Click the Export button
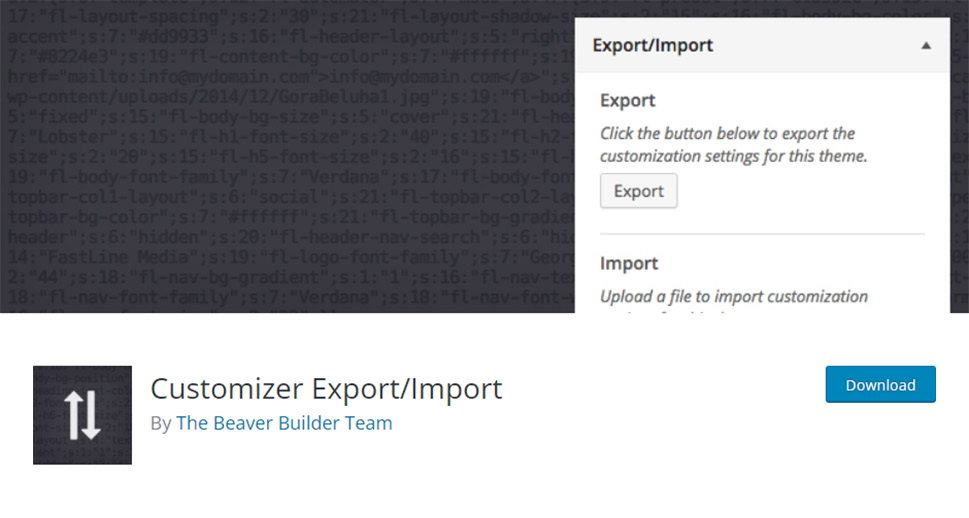Screen dimensions: 969x518 click(x=638, y=191)
